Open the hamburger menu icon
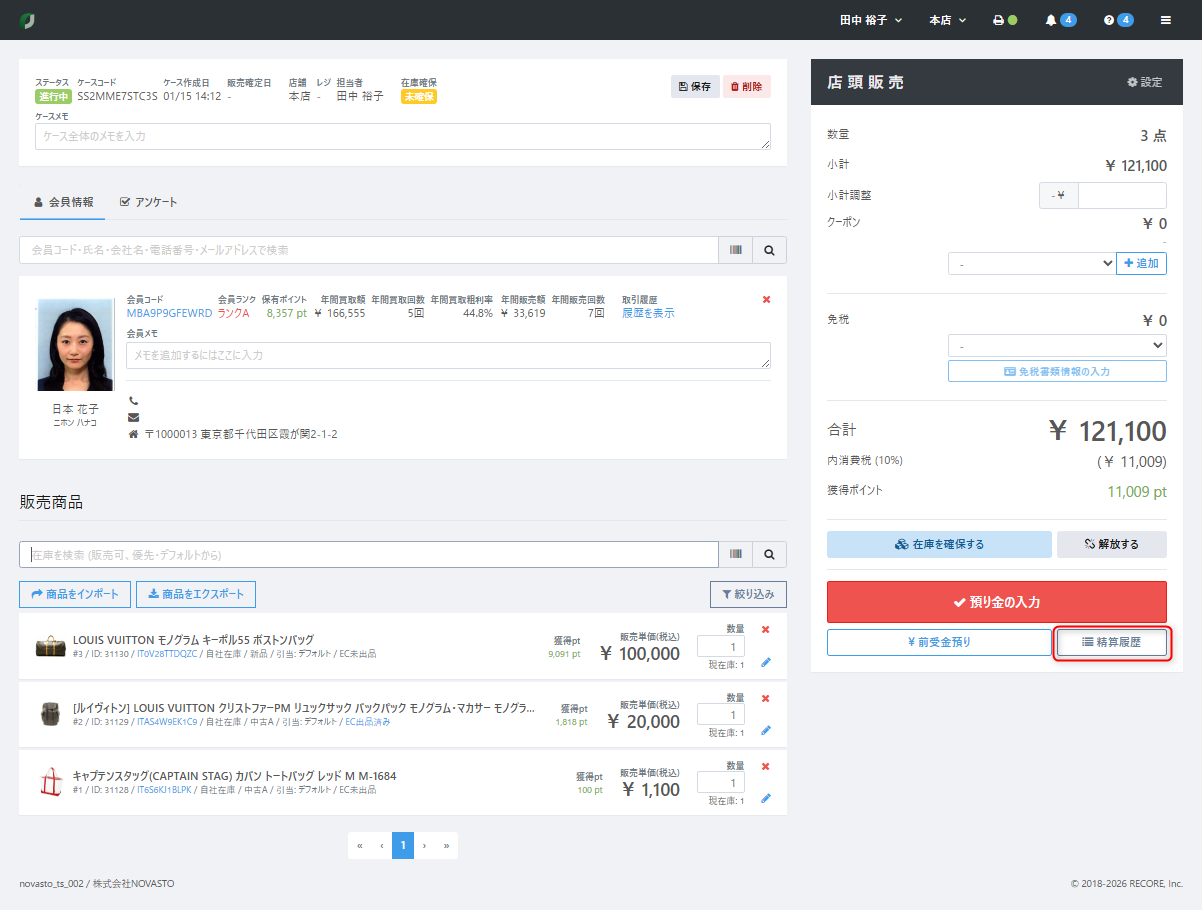The image size is (1202, 910). [1165, 20]
